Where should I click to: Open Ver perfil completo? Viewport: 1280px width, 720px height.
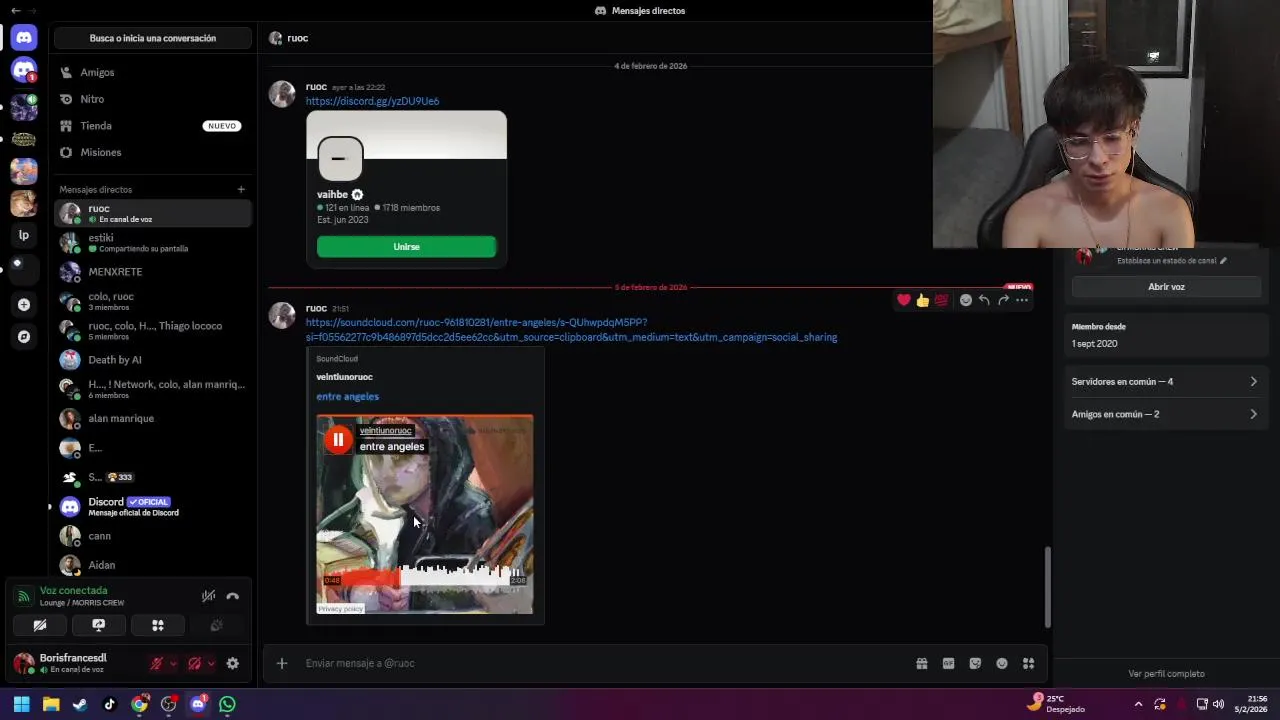pos(1166,674)
